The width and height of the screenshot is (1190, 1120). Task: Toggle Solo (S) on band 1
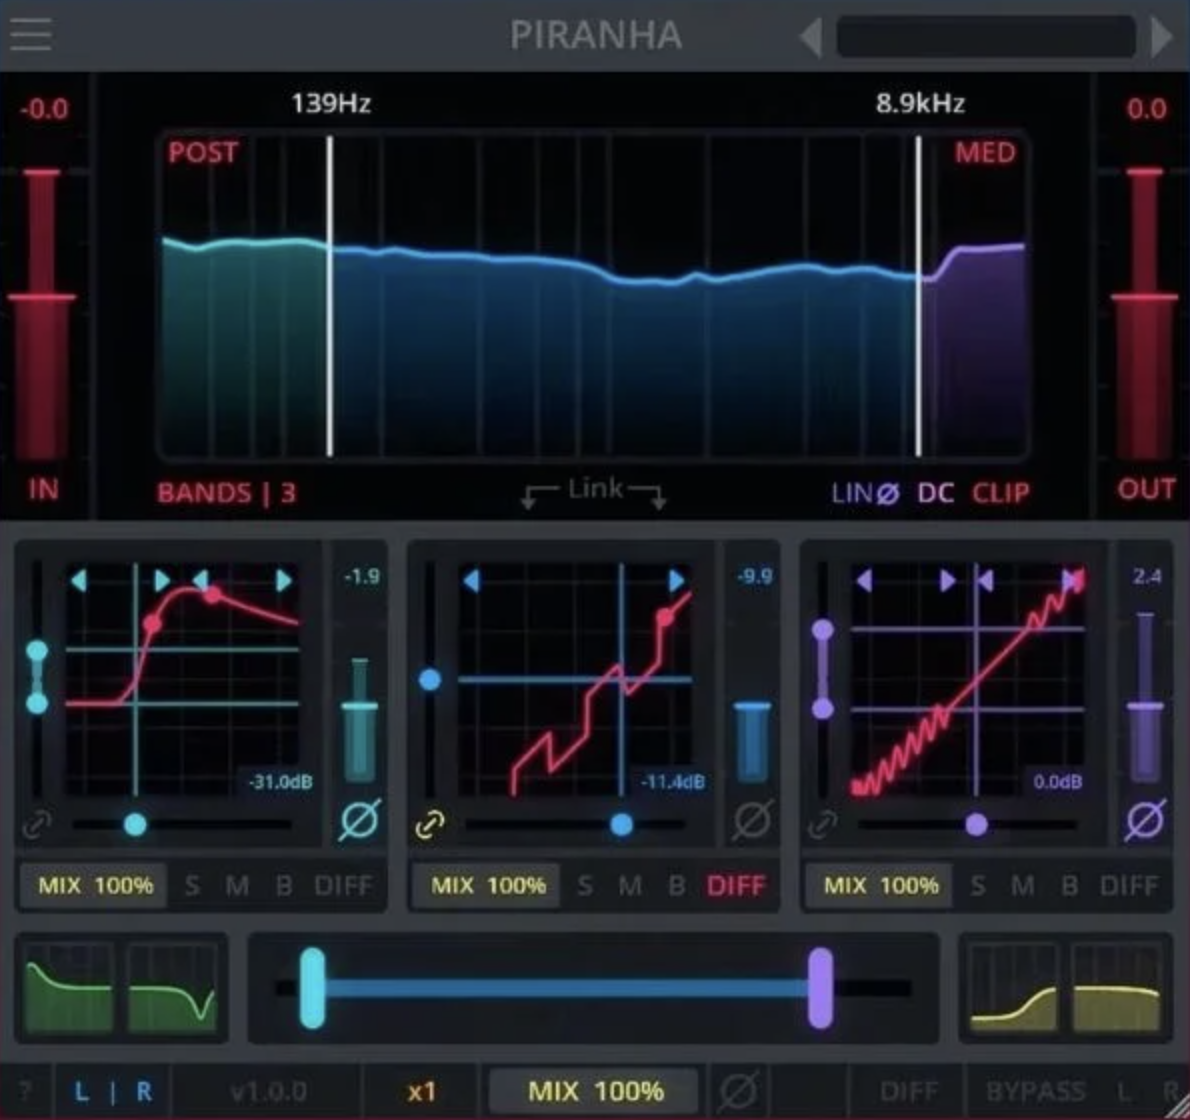click(192, 886)
